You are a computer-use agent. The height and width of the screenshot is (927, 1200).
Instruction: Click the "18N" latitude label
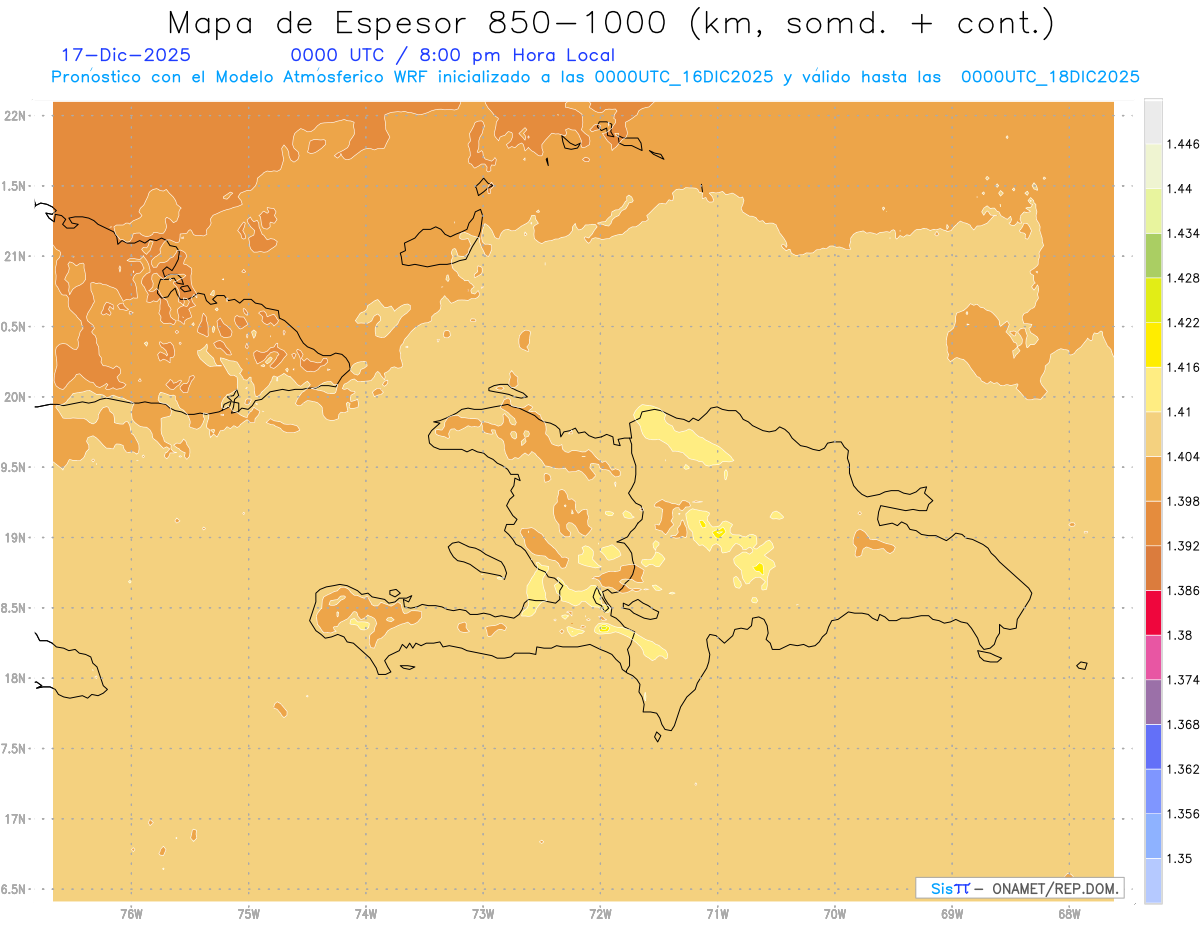[x=15, y=678]
